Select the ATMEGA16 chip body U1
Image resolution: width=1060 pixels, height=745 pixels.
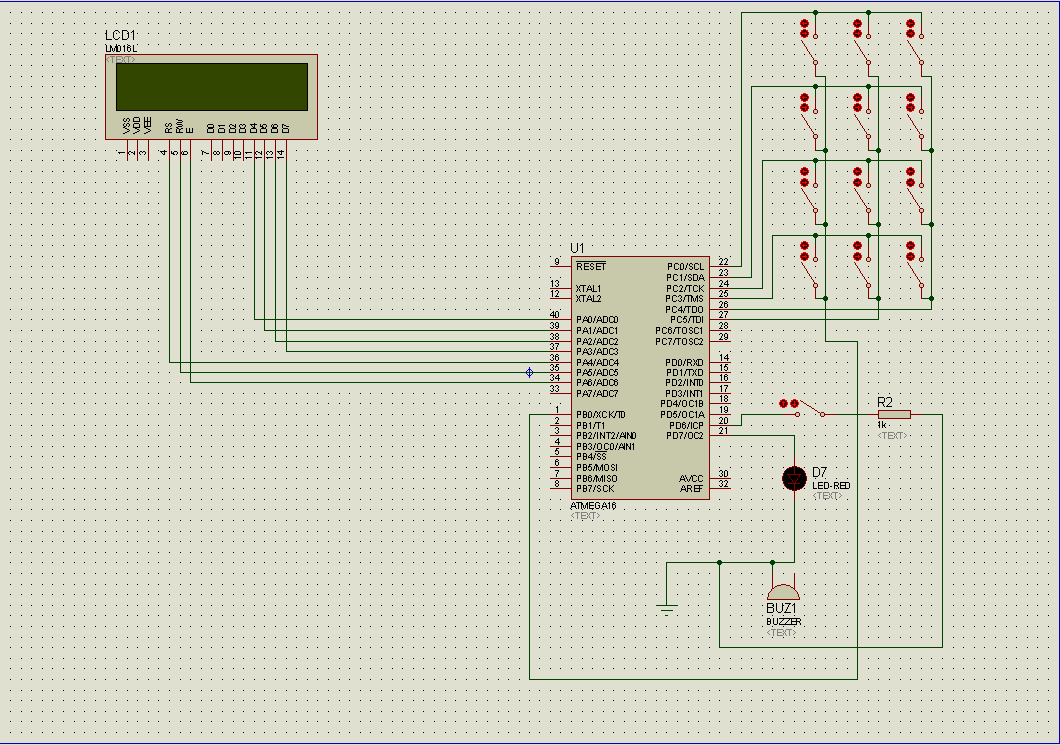click(x=640, y=378)
